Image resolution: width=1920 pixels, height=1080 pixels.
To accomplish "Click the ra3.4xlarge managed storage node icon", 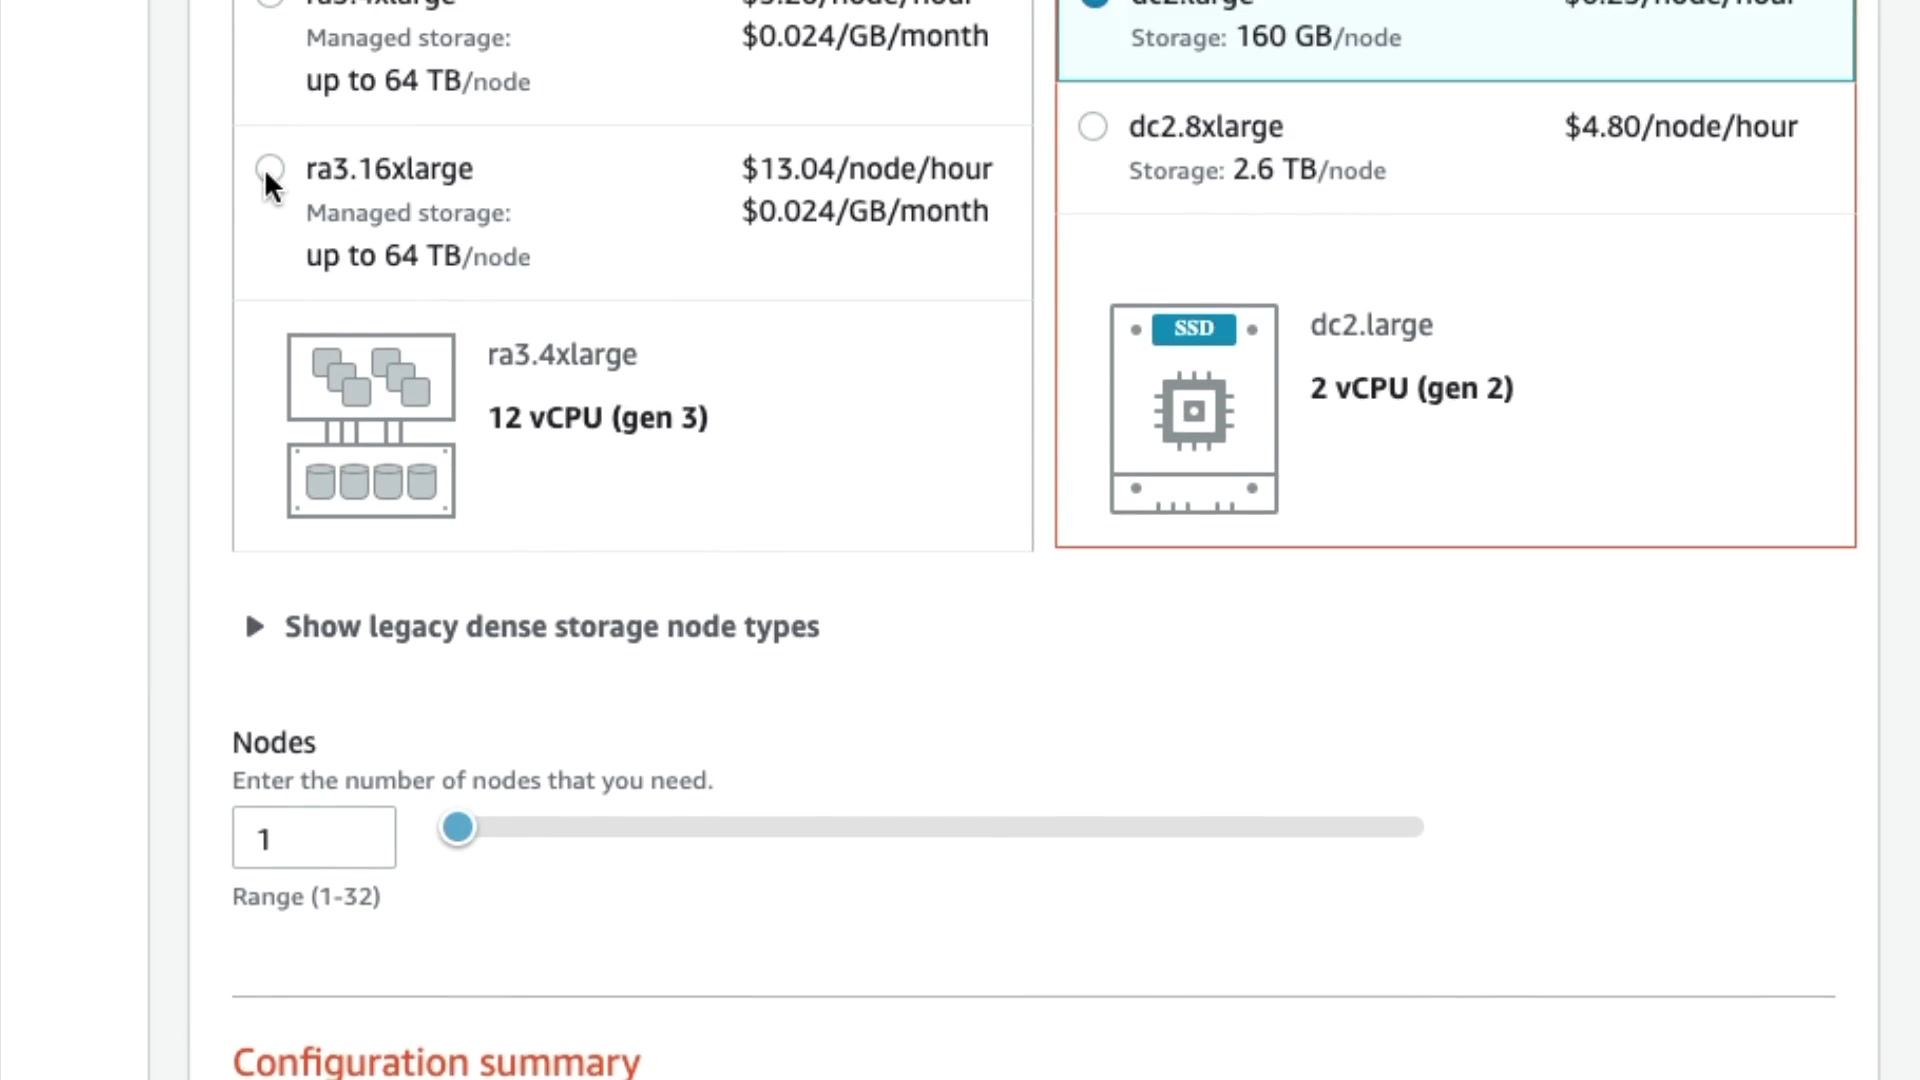I will tap(371, 425).
